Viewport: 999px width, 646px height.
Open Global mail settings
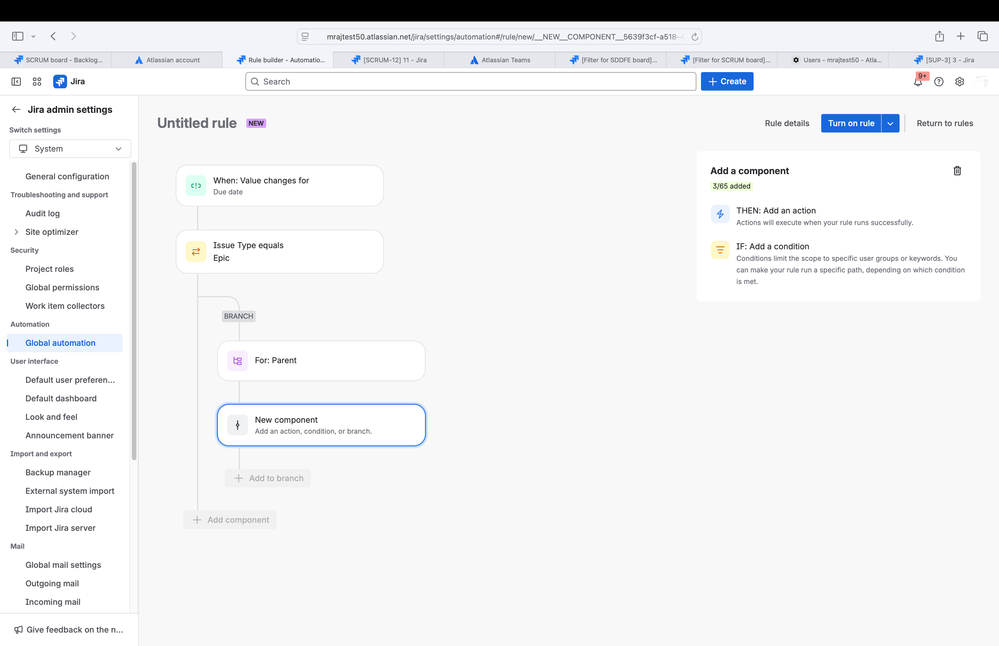[x=63, y=564]
